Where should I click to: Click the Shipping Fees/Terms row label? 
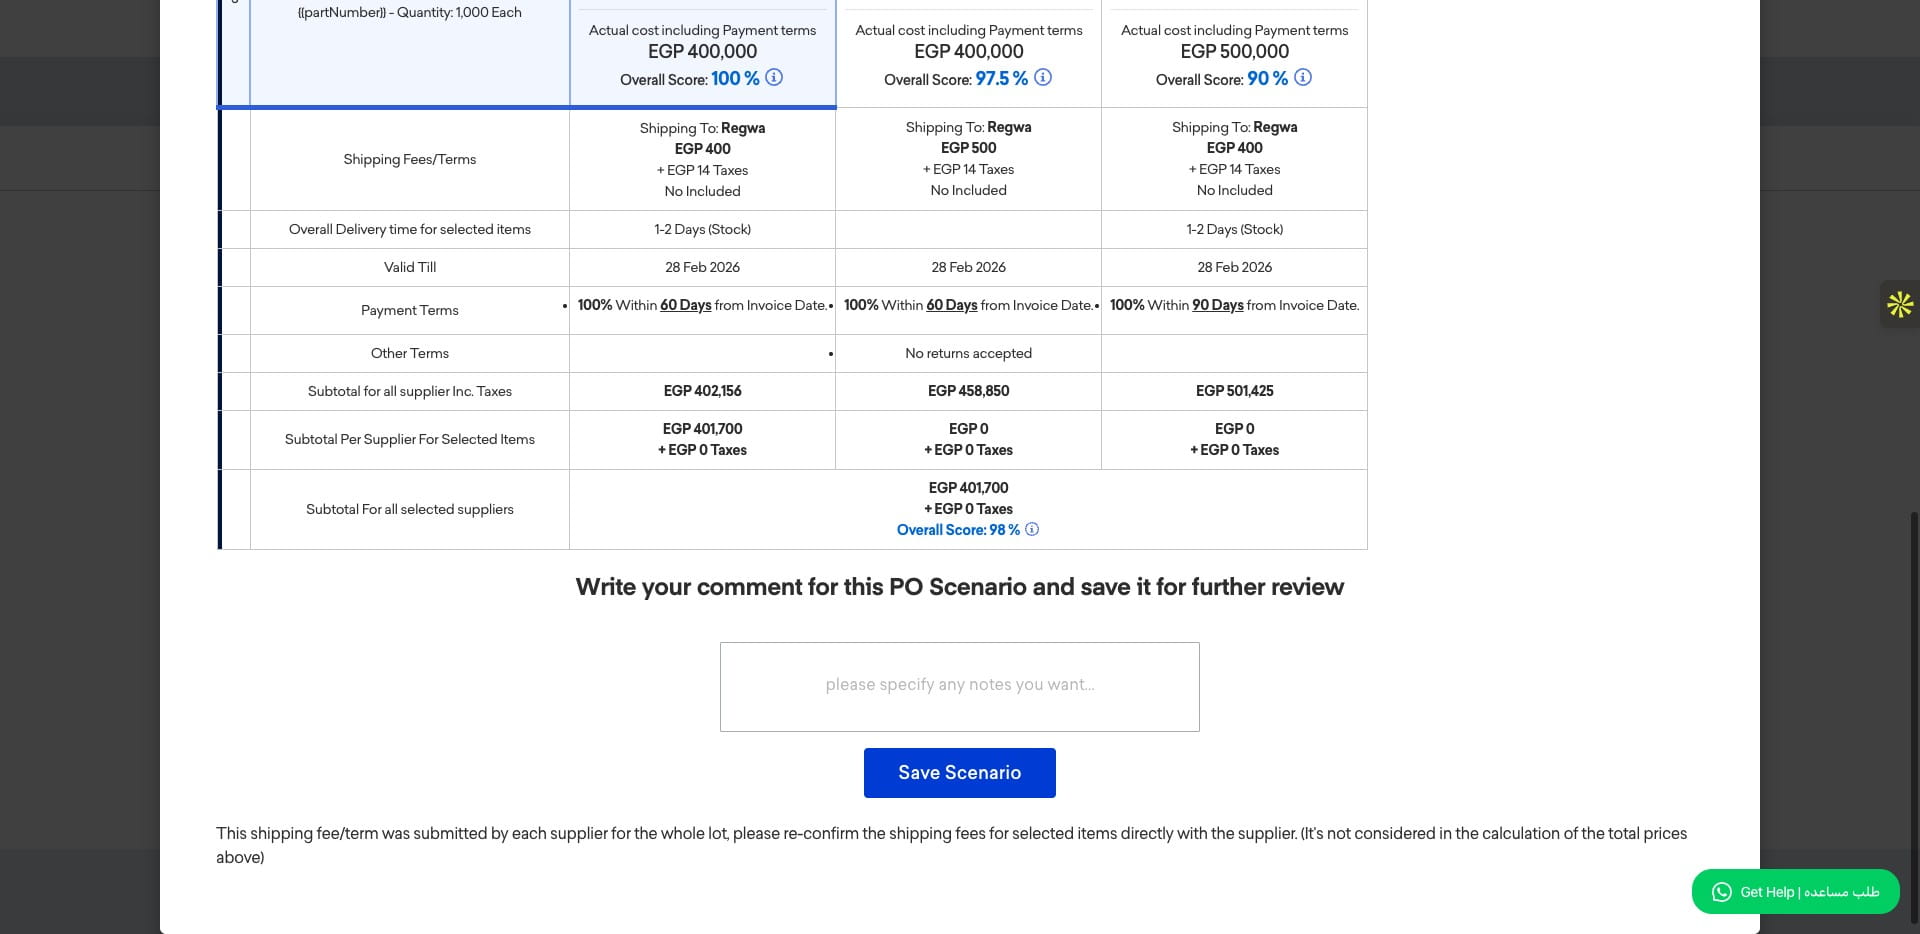click(x=409, y=159)
